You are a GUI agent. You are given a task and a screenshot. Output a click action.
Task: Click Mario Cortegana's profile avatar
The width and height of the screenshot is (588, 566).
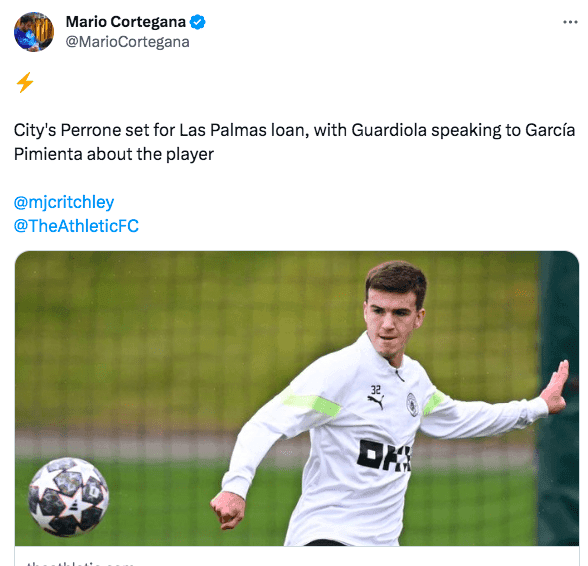coord(34,32)
